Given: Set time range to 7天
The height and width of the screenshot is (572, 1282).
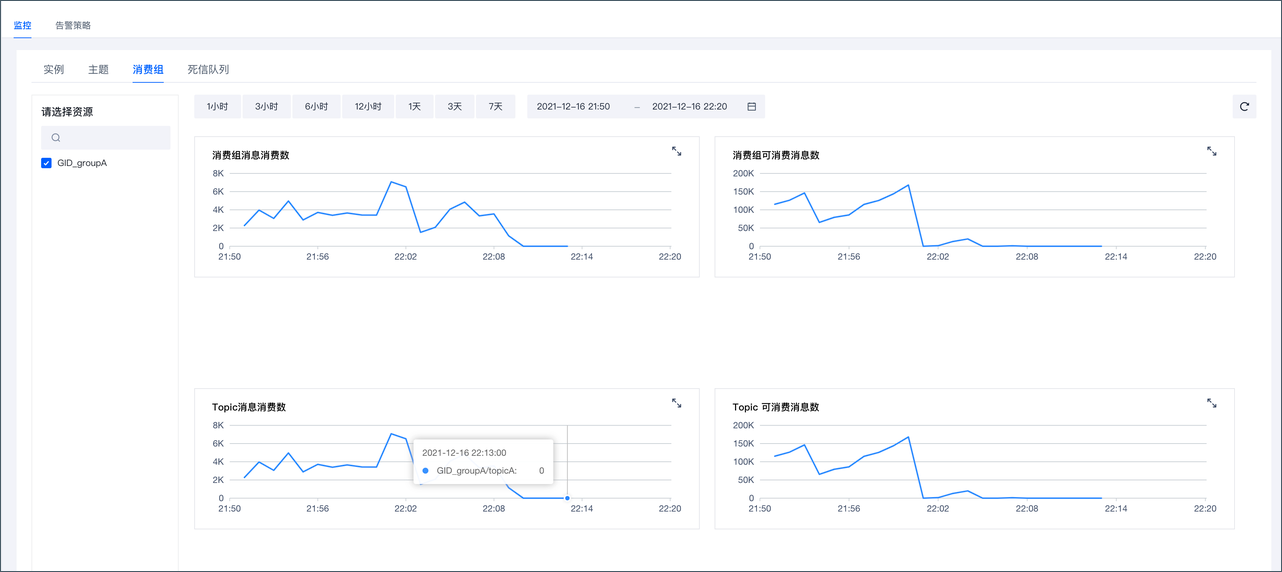Looking at the screenshot, I should click(496, 106).
